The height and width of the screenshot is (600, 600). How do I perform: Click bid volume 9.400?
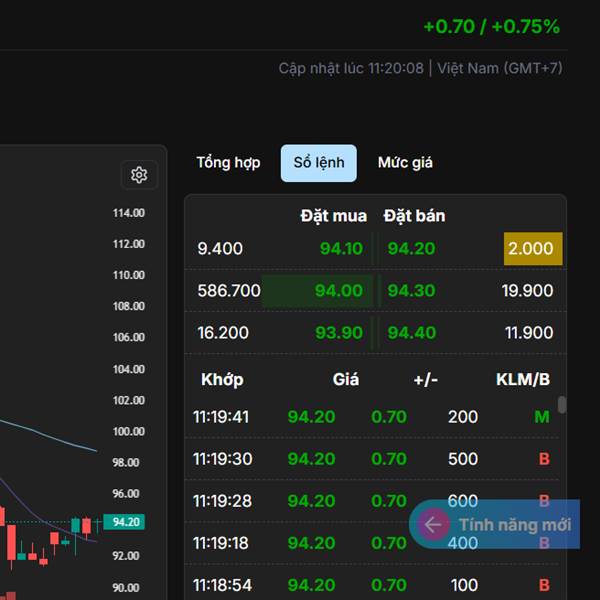click(220, 249)
